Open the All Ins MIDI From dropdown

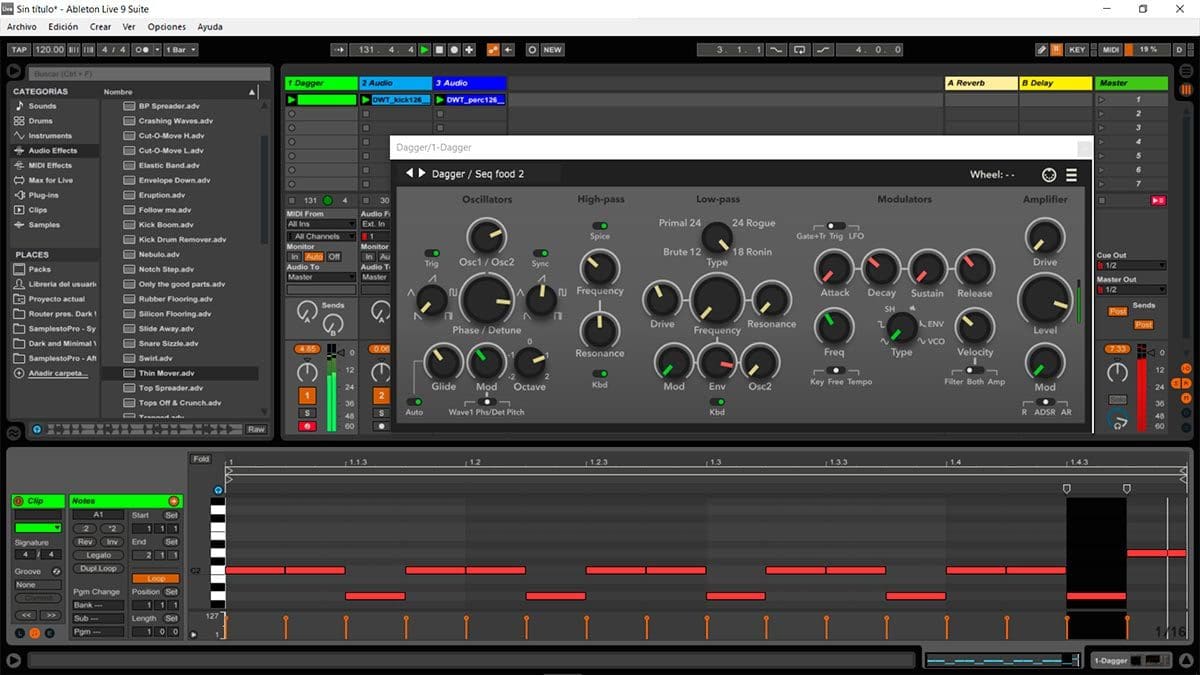tap(321, 224)
